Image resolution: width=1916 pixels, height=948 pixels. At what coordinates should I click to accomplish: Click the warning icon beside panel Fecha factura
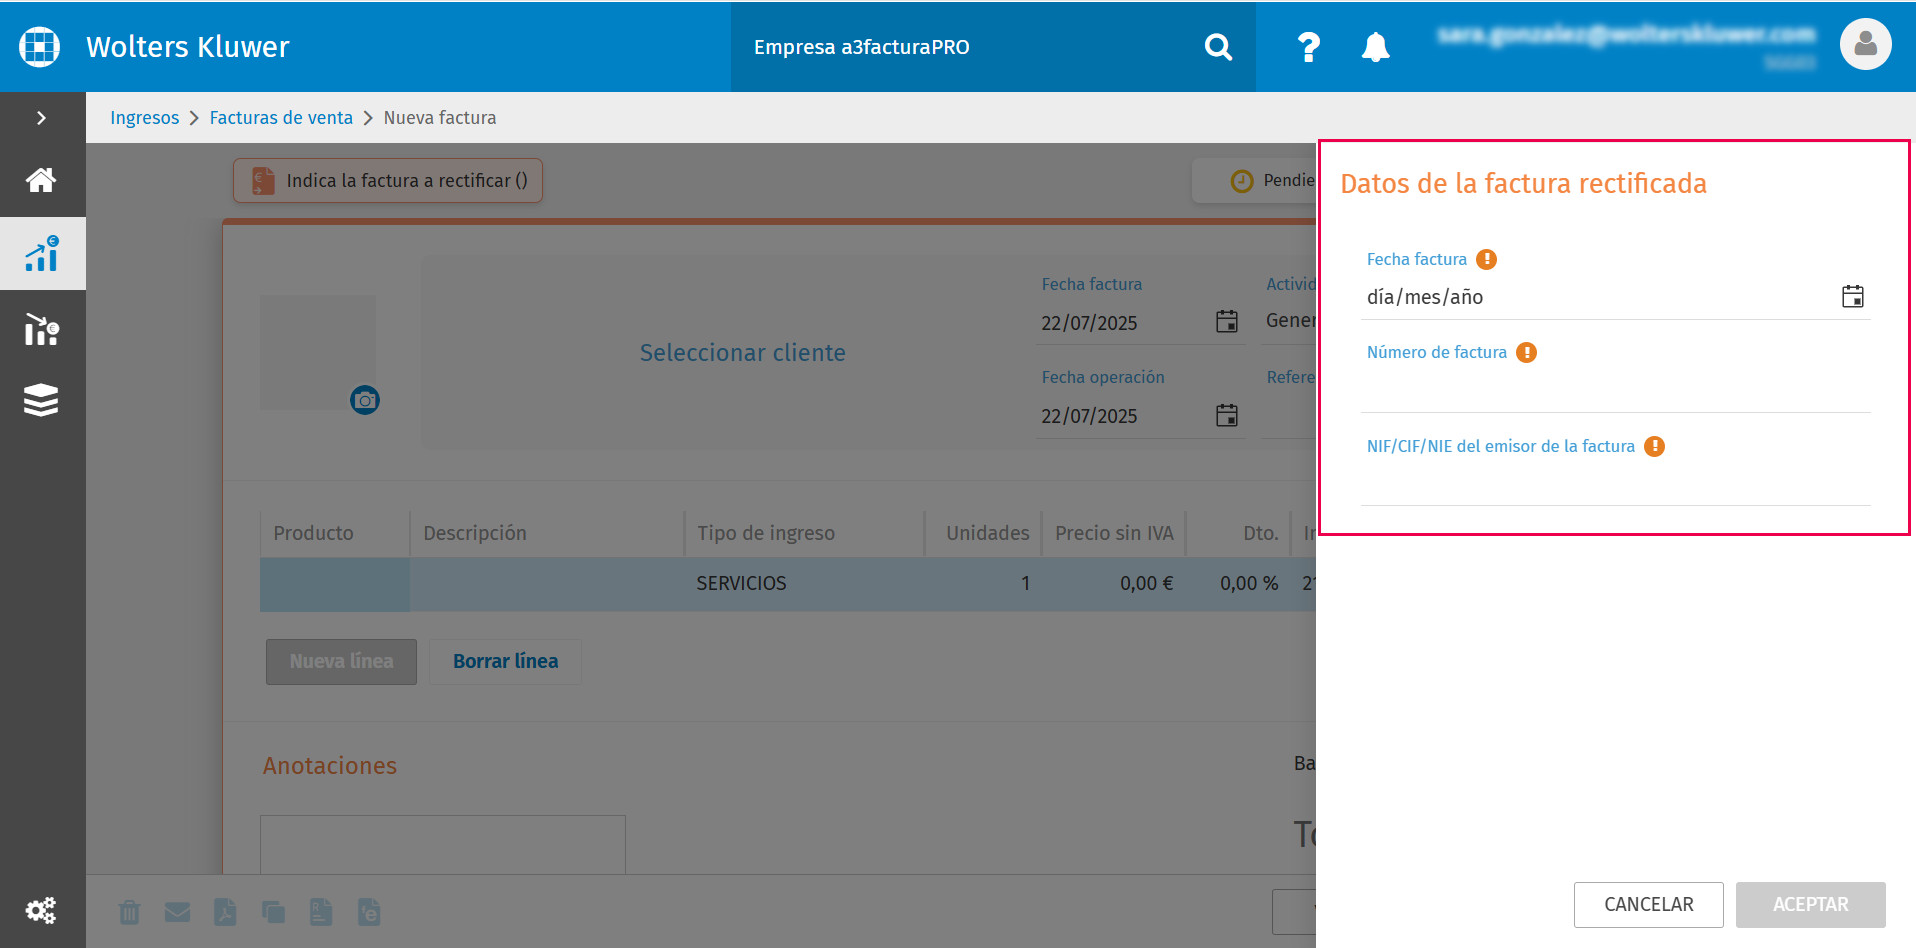coord(1487,259)
